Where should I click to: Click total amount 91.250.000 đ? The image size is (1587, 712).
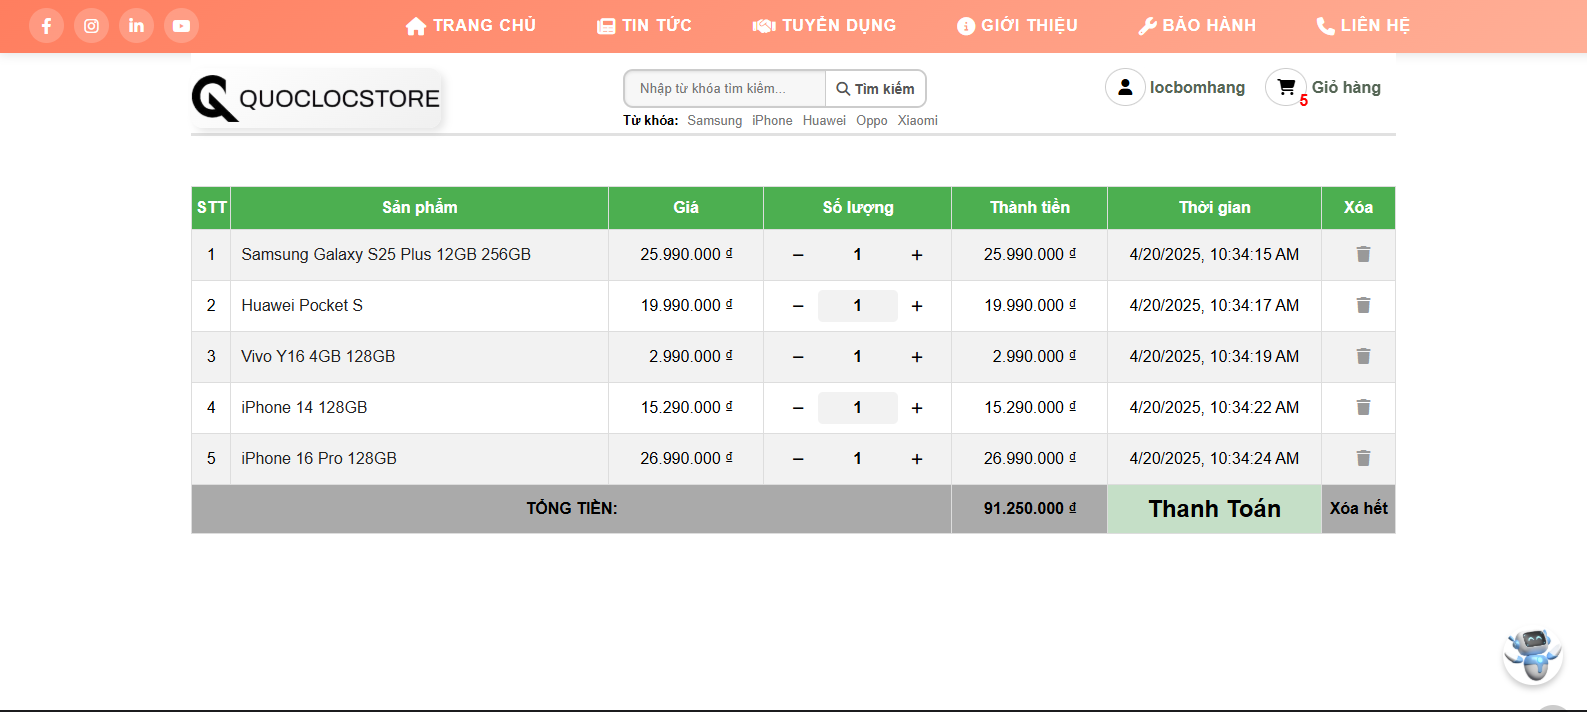[x=1030, y=509]
